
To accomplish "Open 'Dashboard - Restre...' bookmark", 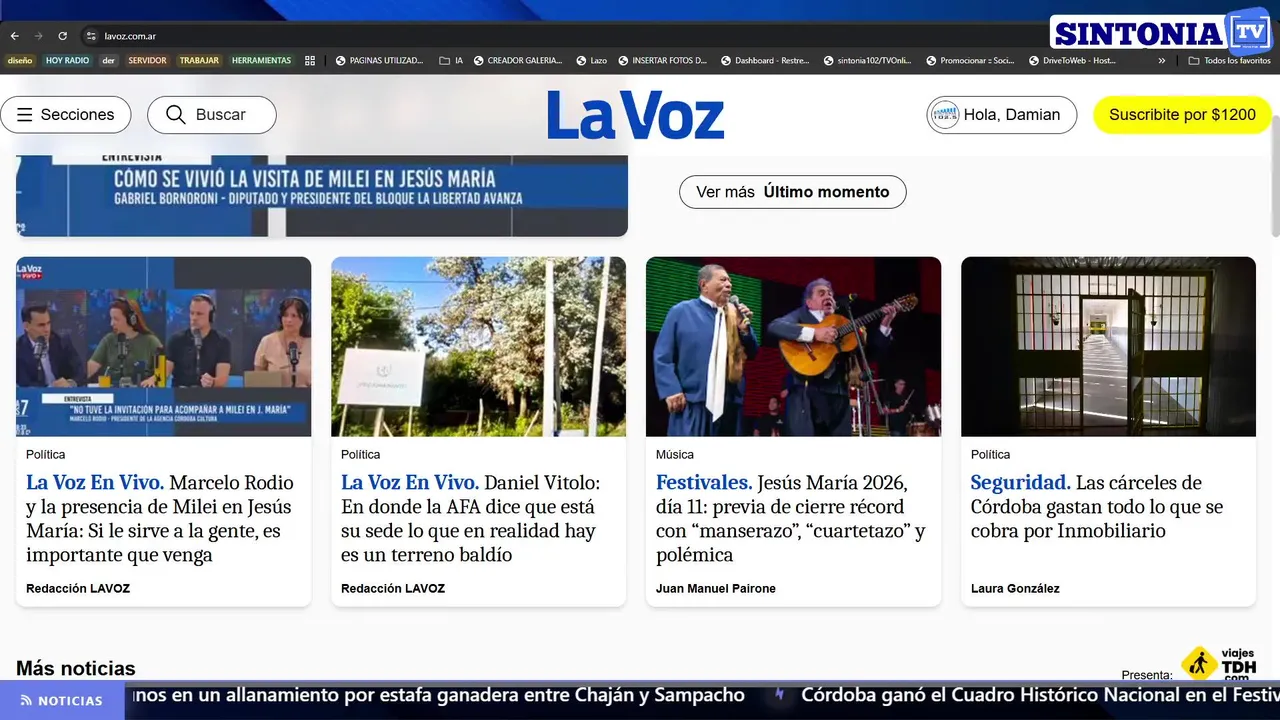I will point(765,61).
